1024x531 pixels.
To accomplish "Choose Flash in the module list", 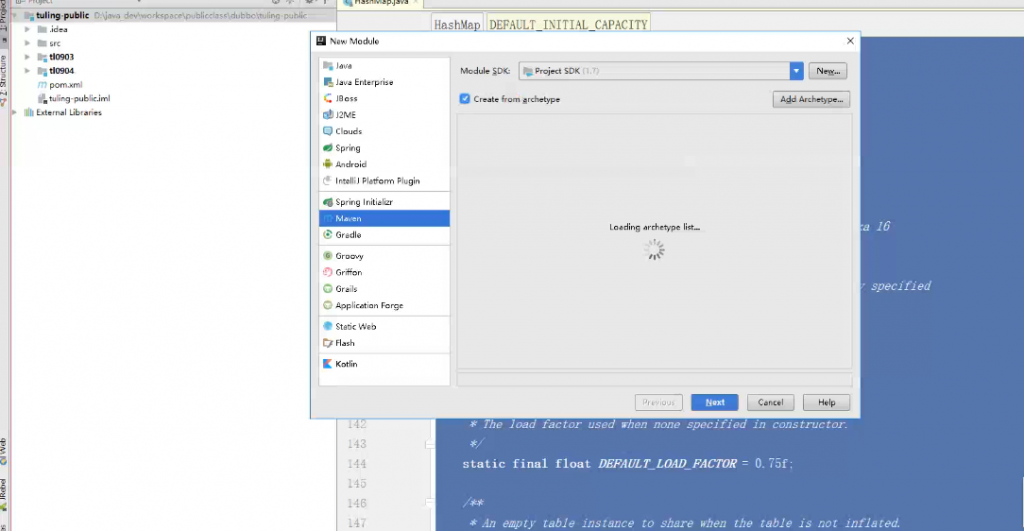I will click(x=384, y=343).
